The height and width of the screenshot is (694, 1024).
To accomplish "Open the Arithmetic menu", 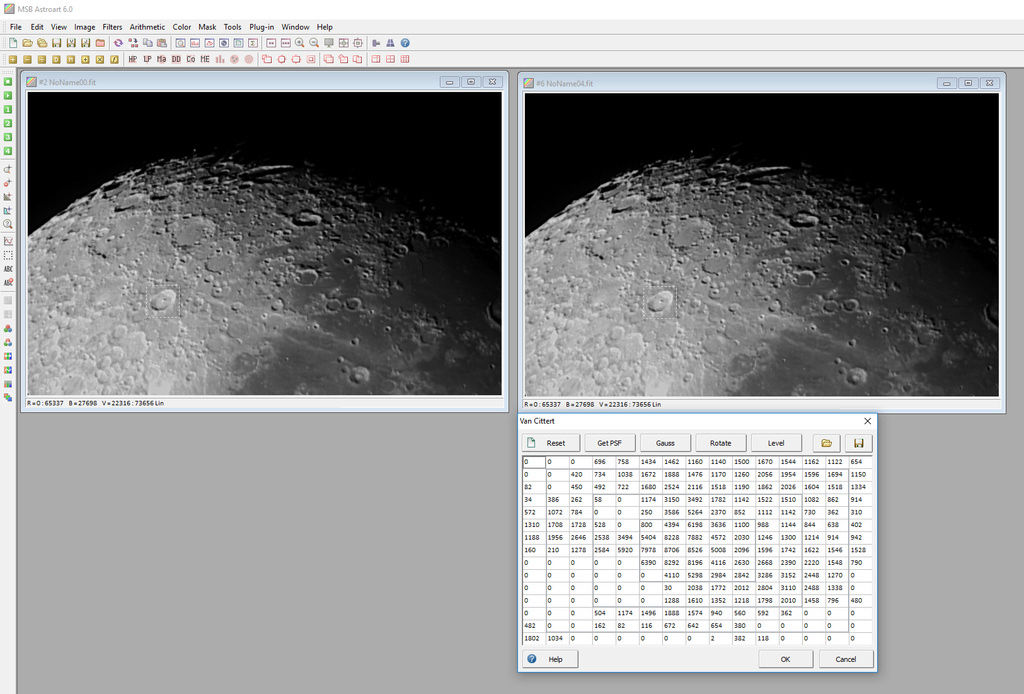I will pyautogui.click(x=147, y=27).
